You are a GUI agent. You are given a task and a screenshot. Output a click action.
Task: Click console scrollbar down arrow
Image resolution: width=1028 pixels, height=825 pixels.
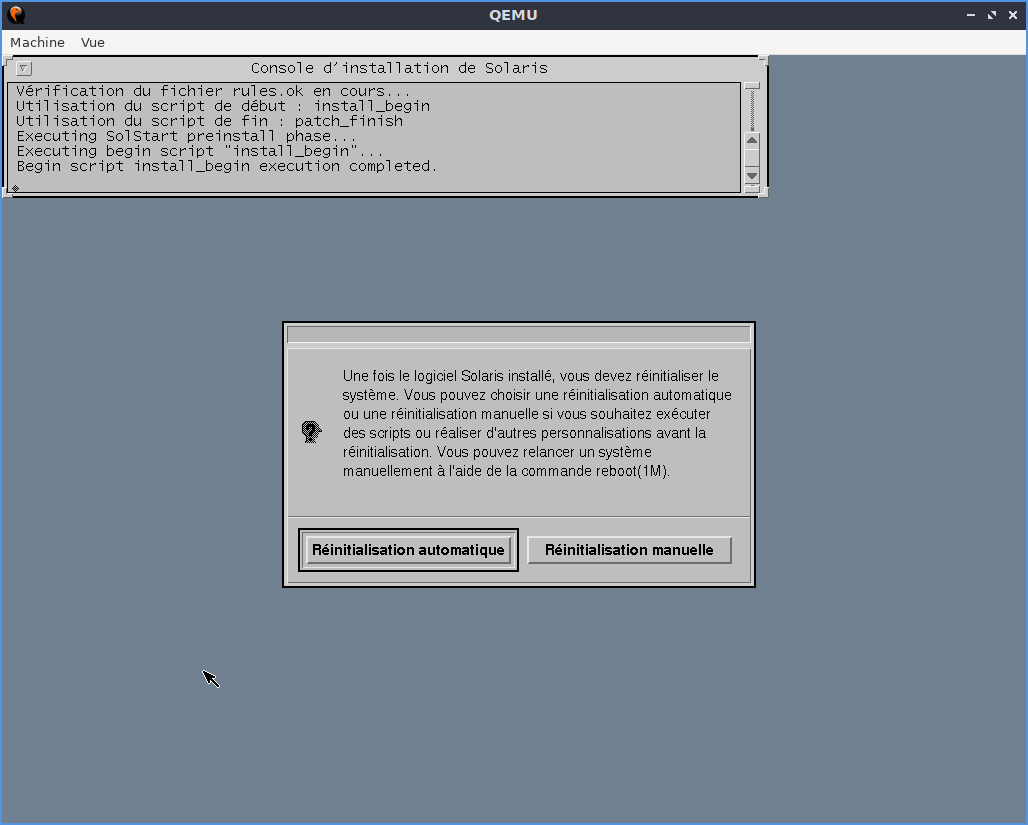[752, 175]
